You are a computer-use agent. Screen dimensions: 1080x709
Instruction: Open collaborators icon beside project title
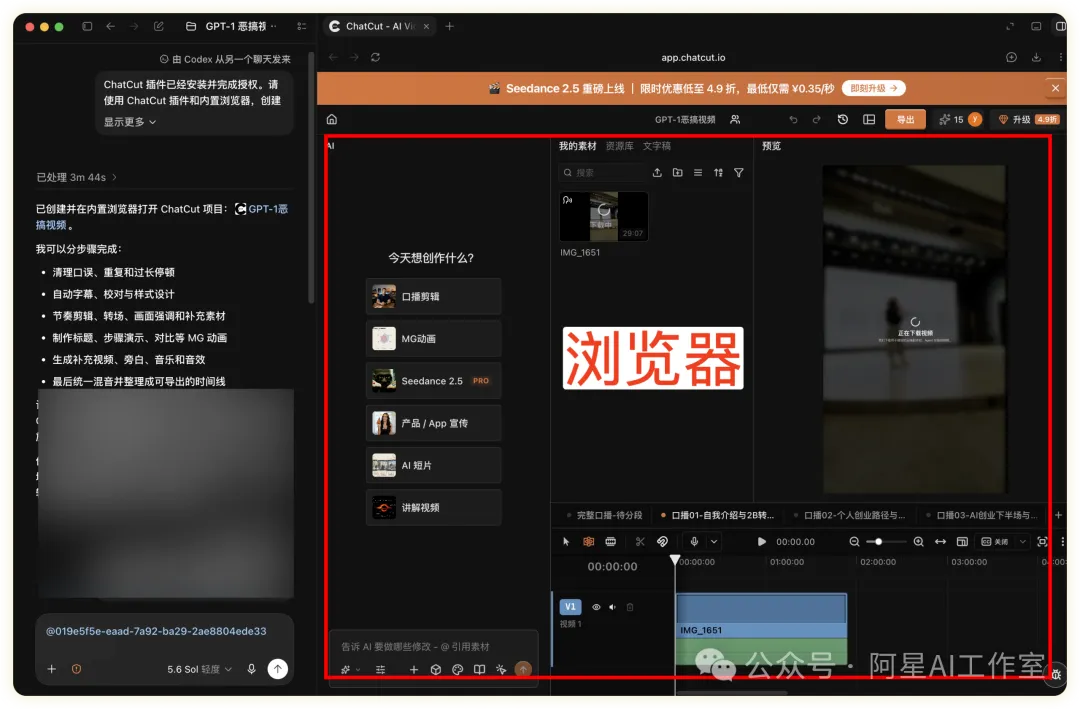point(735,119)
